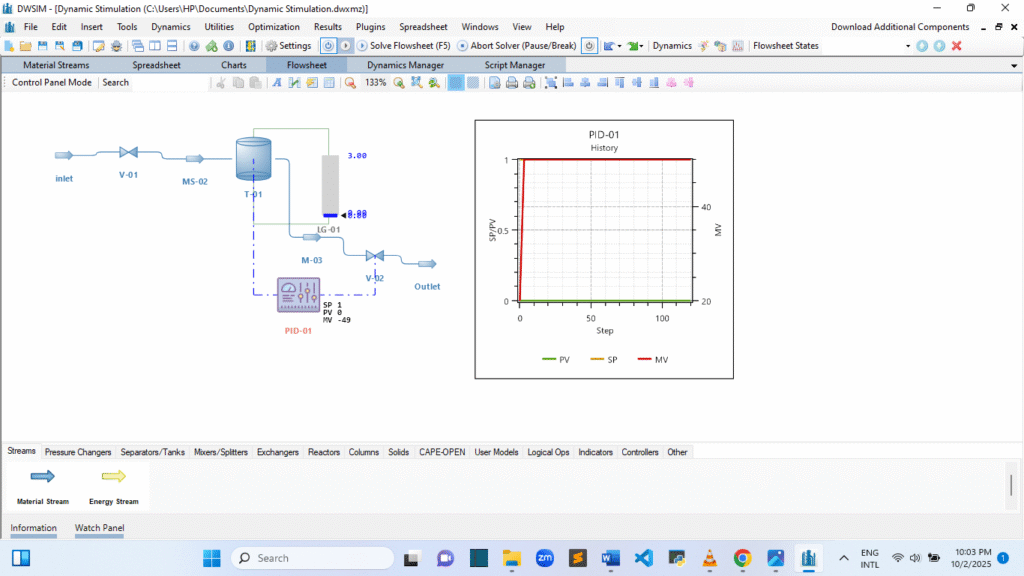Image resolution: width=1024 pixels, height=576 pixels.
Task: Click the zoom magnifier left of 133%
Action: [351, 83]
